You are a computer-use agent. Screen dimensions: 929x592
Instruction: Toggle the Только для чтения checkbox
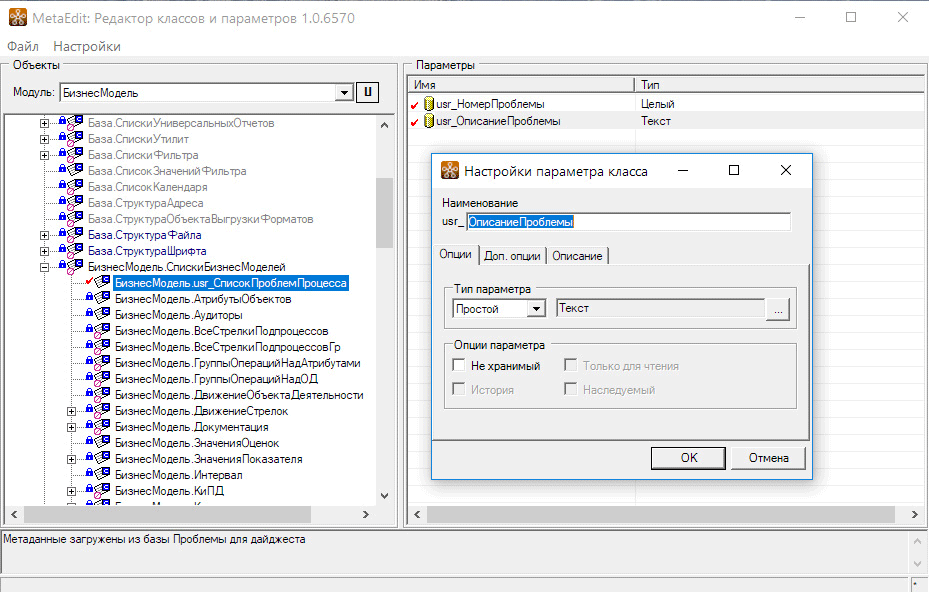click(x=571, y=366)
